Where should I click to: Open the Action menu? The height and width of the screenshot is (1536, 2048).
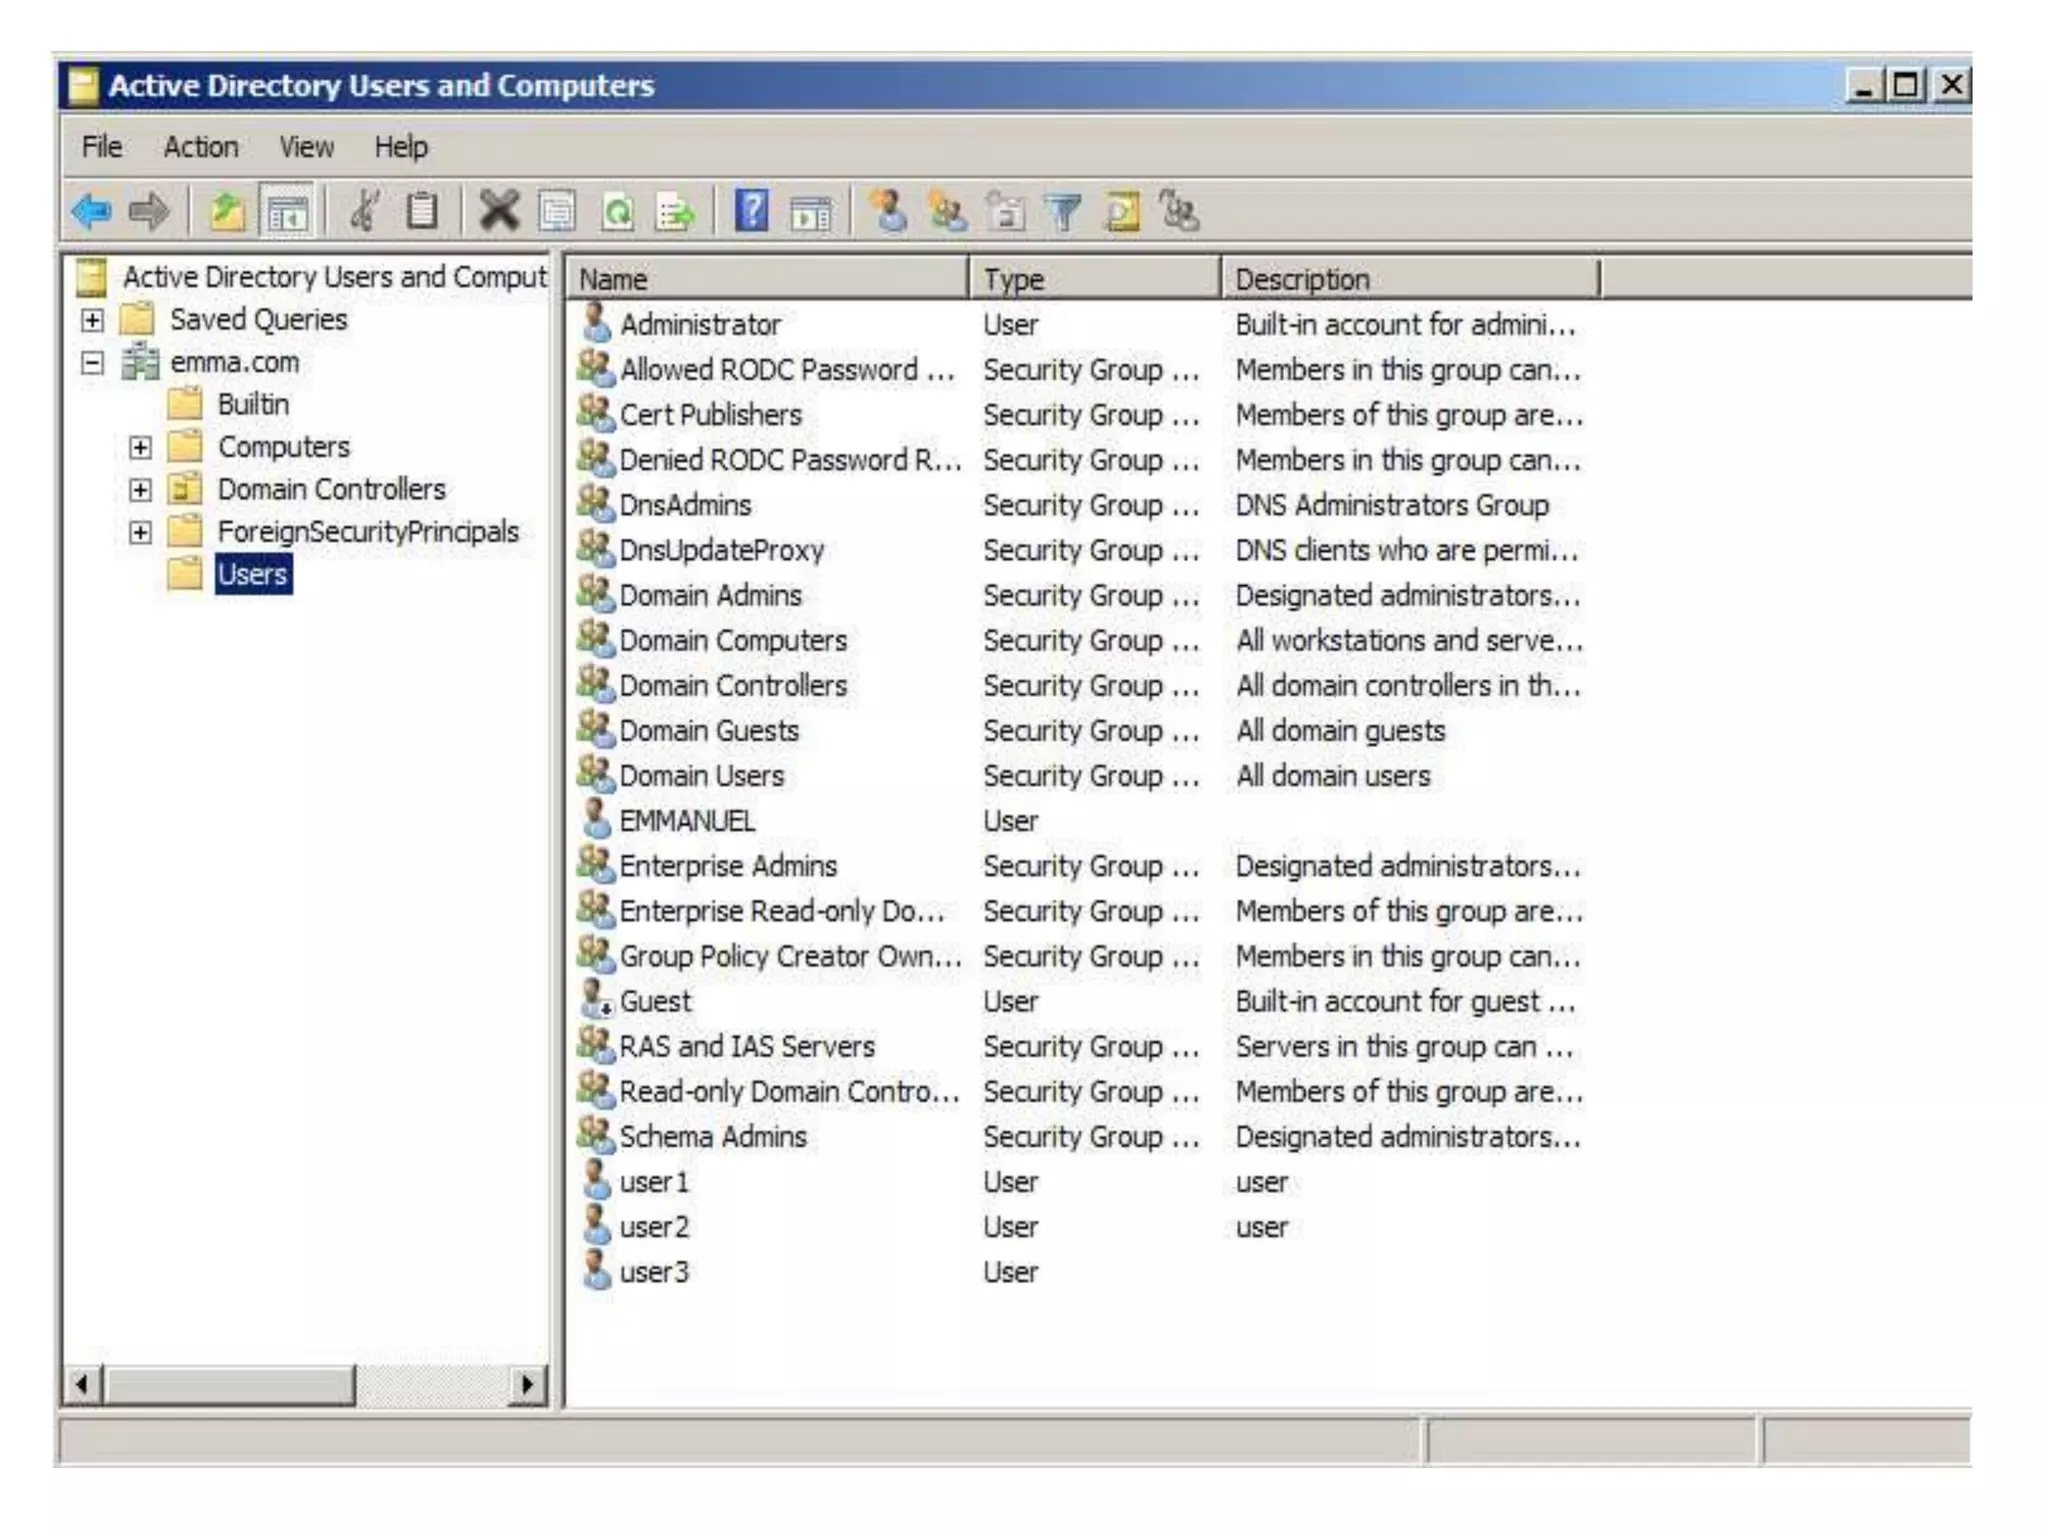tap(201, 147)
